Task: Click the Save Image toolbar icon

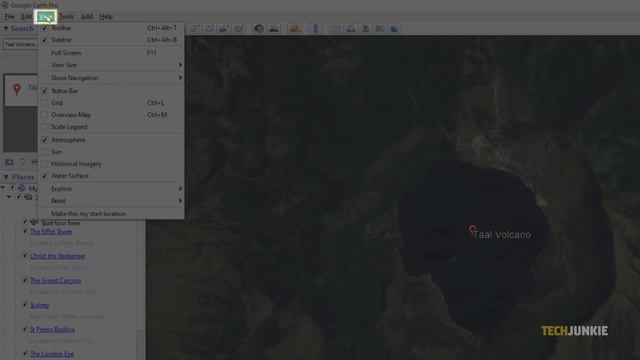Action: (x=366, y=28)
